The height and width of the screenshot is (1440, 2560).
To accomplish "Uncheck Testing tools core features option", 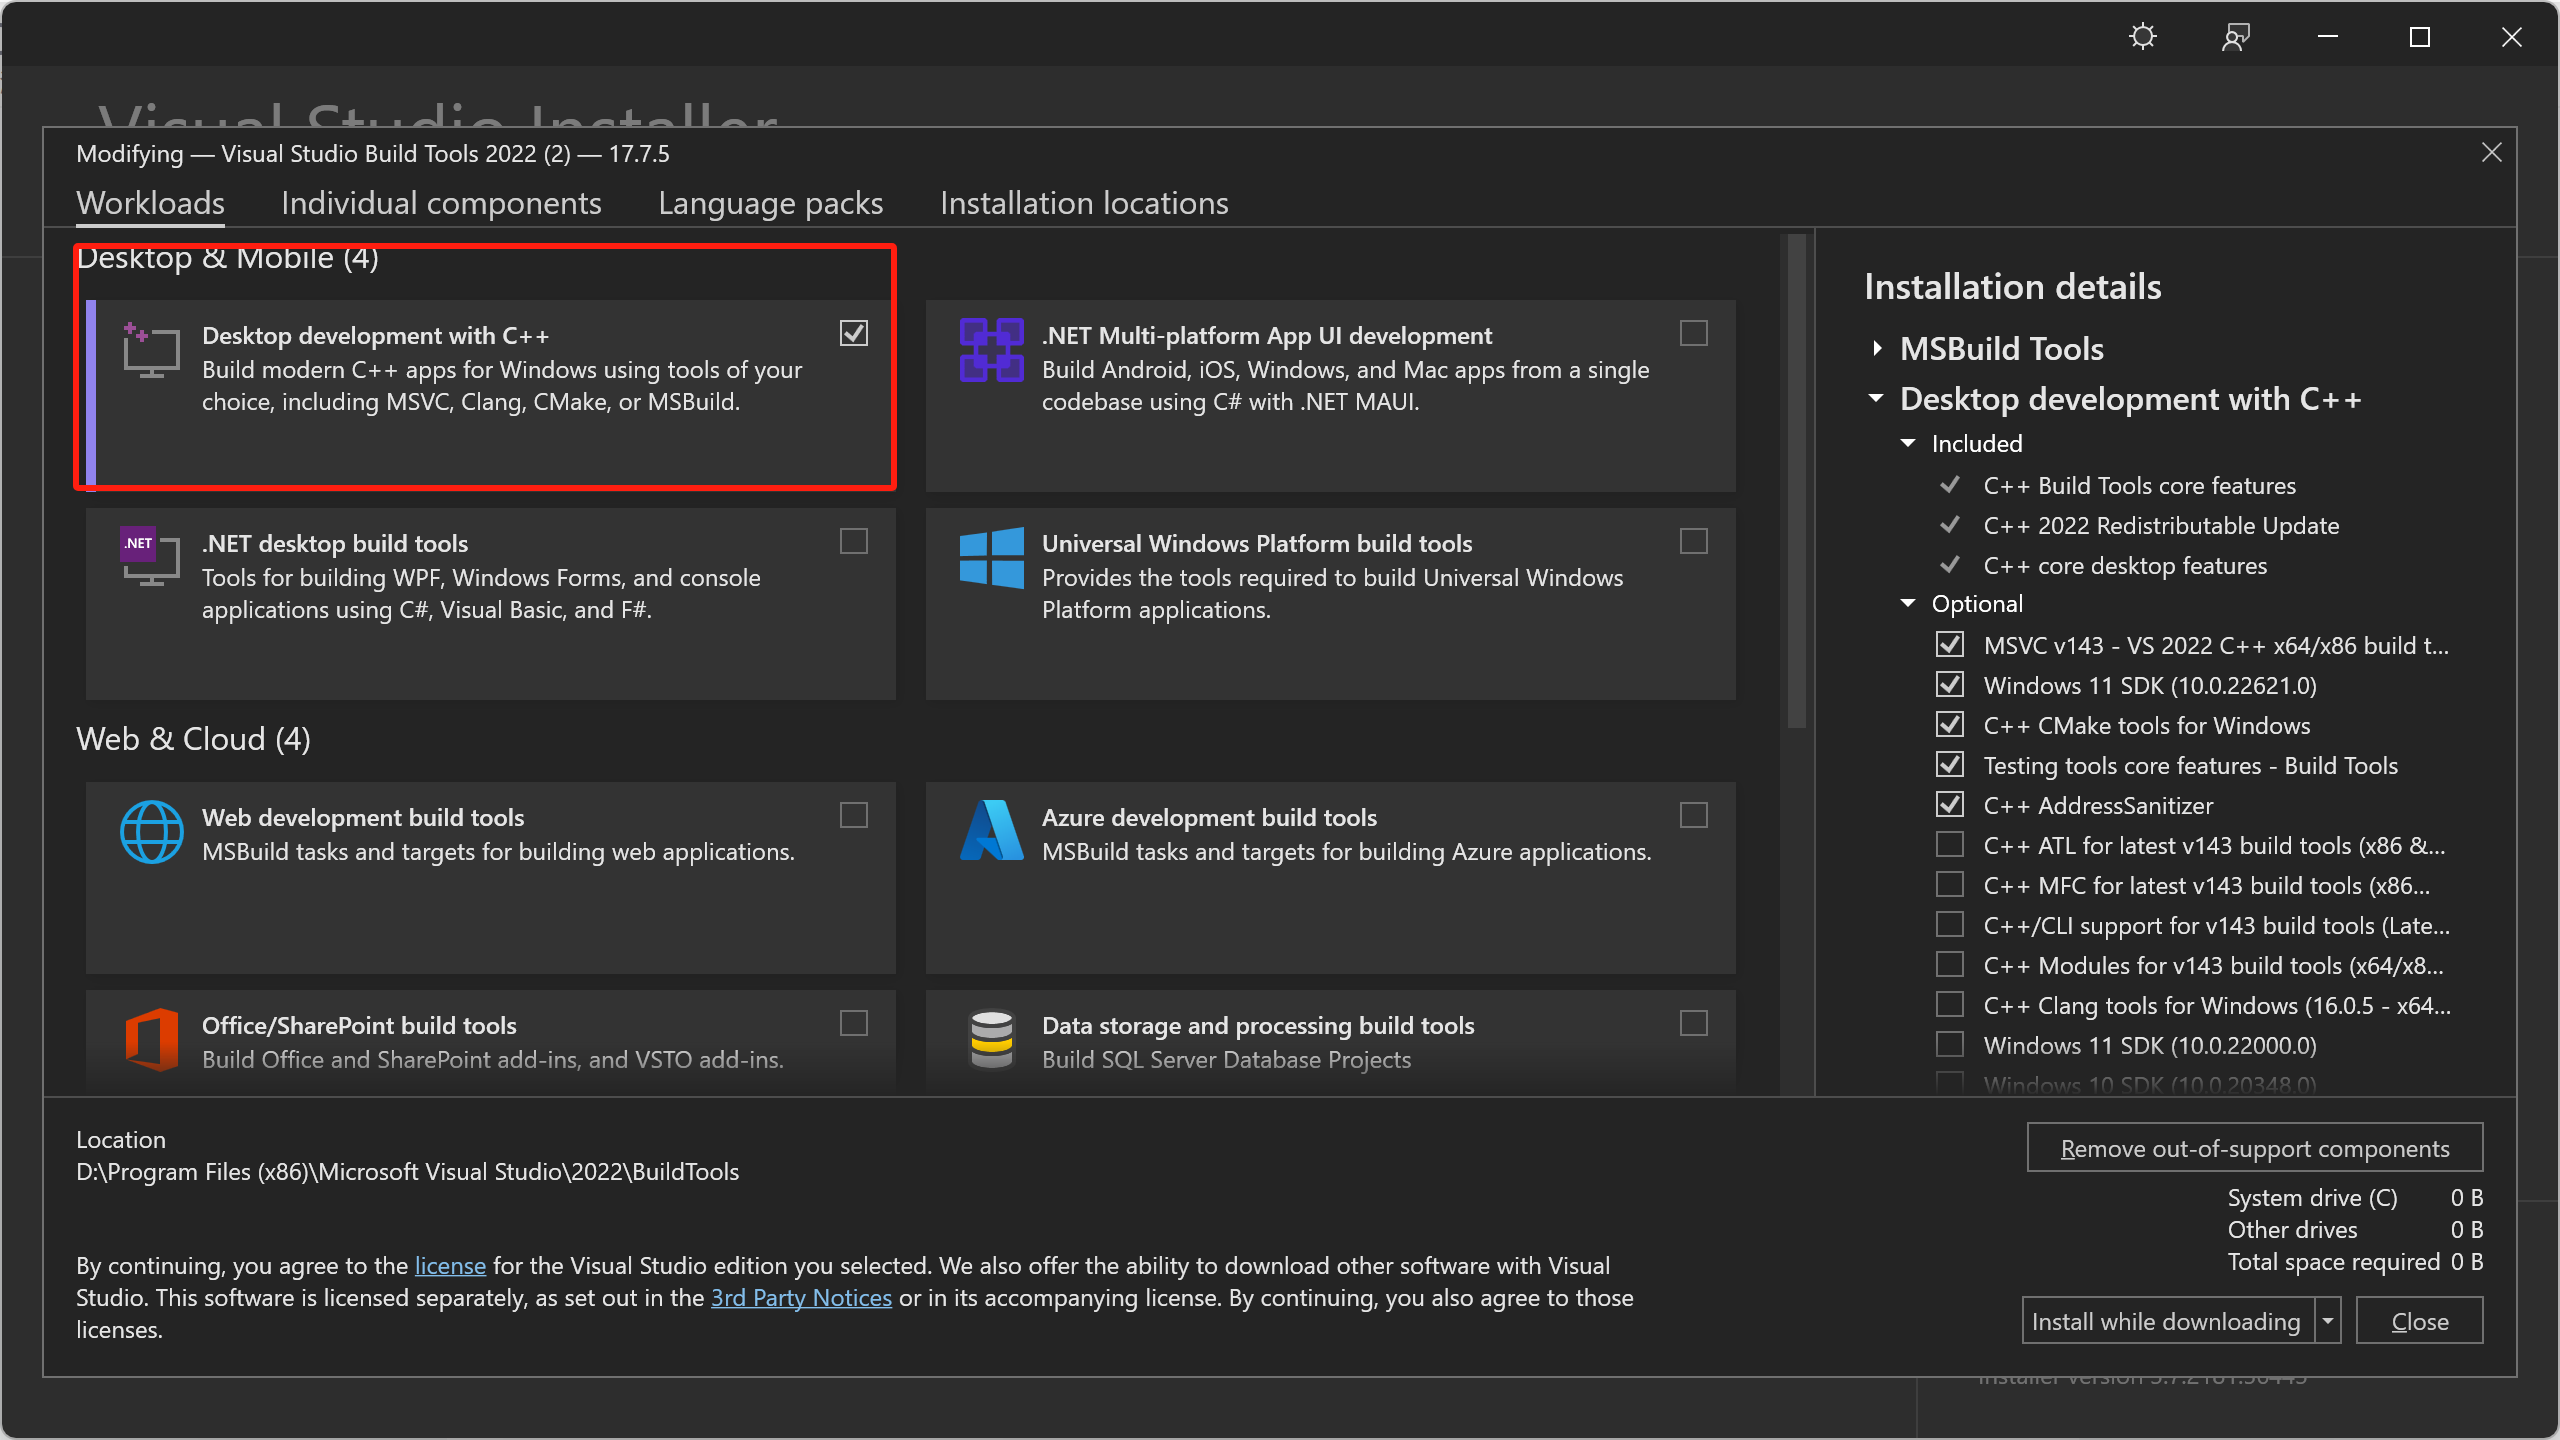I will point(1950,764).
